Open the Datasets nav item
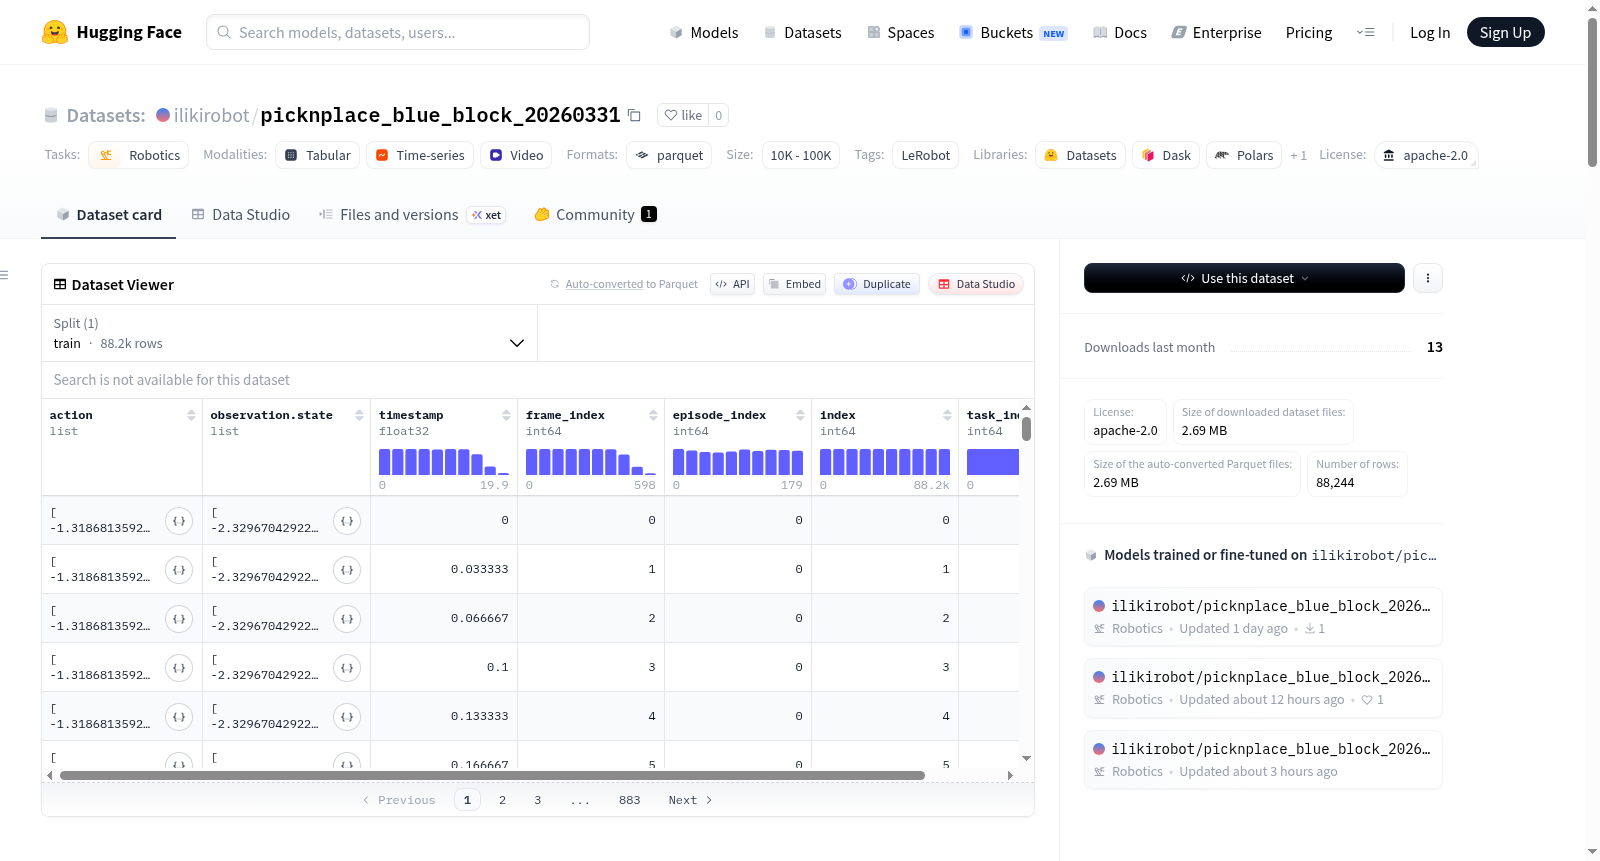 [803, 32]
